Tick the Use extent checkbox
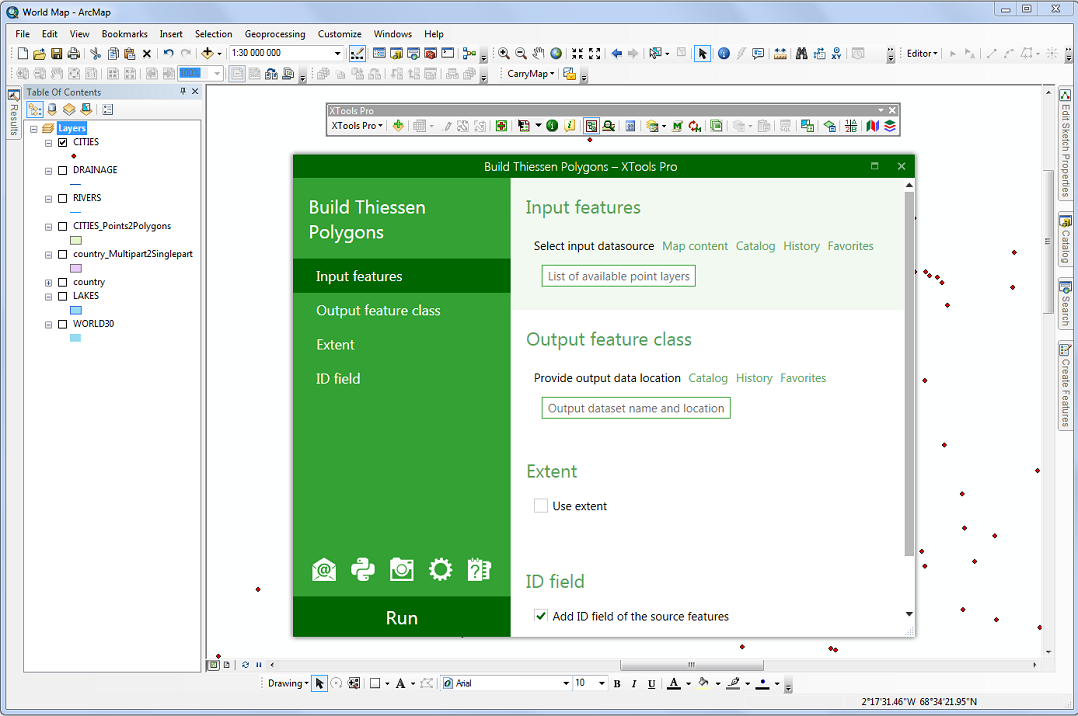 coord(541,506)
